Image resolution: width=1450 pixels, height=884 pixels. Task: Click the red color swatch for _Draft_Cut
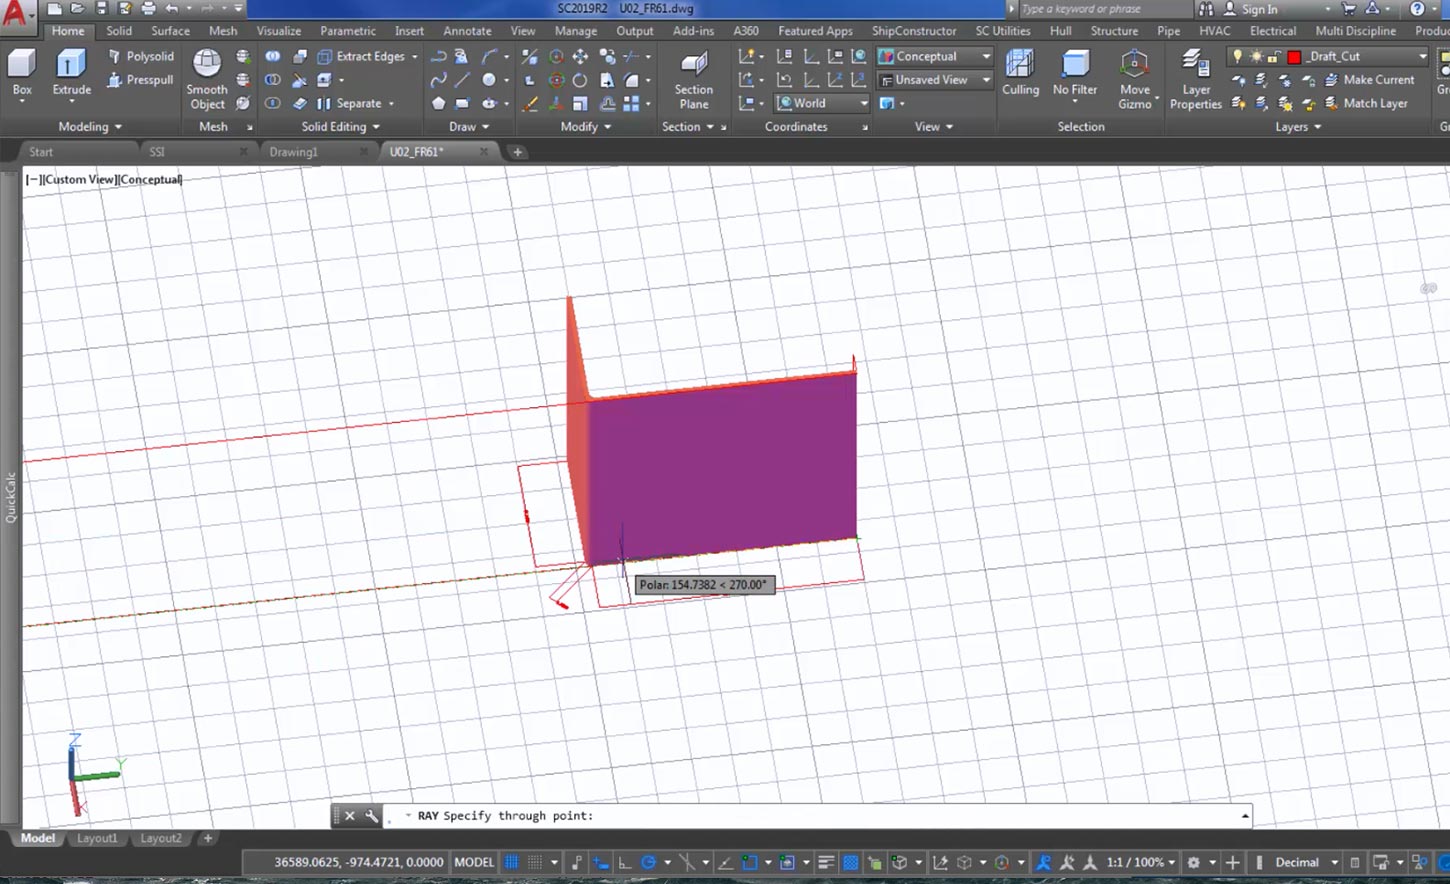1294,57
